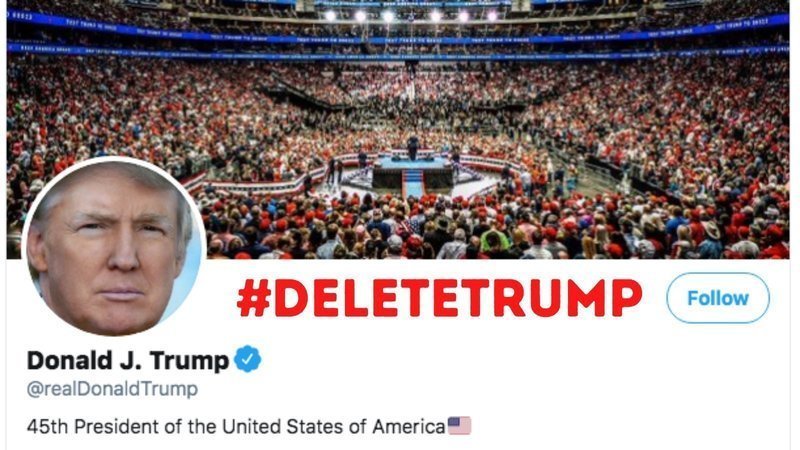Click "Trump" in the bold display name

(x=189, y=361)
